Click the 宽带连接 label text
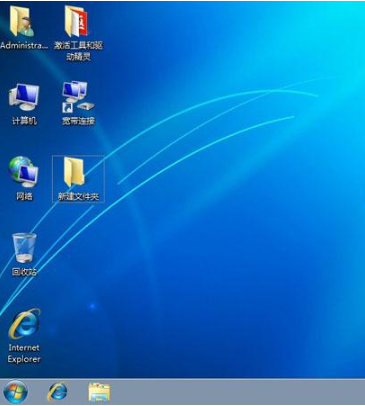The height and width of the screenshot is (406, 365). (x=78, y=121)
